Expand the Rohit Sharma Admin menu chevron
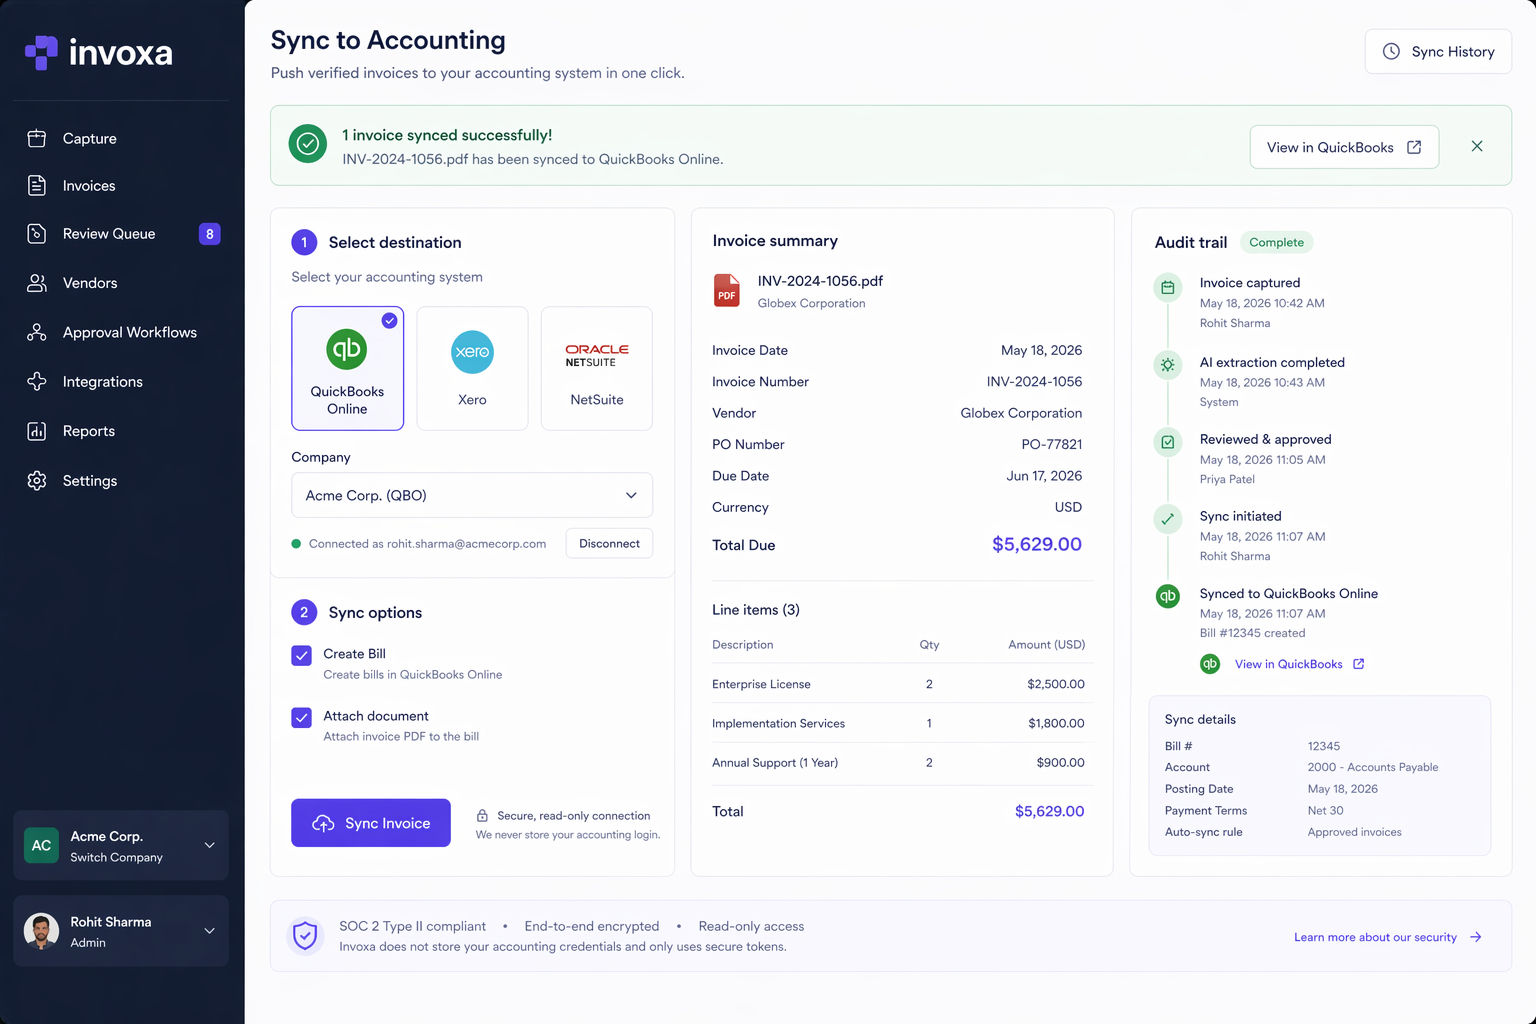Viewport: 1536px width, 1024px height. pyautogui.click(x=210, y=931)
